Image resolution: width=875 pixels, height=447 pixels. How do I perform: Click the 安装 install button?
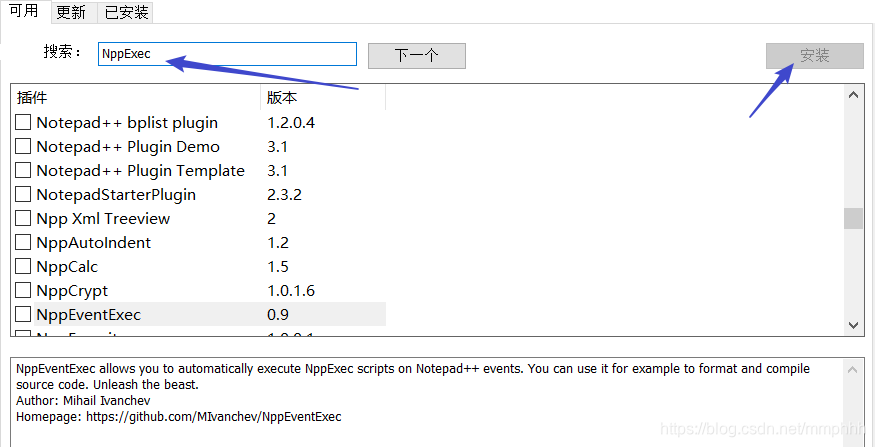[x=815, y=56]
